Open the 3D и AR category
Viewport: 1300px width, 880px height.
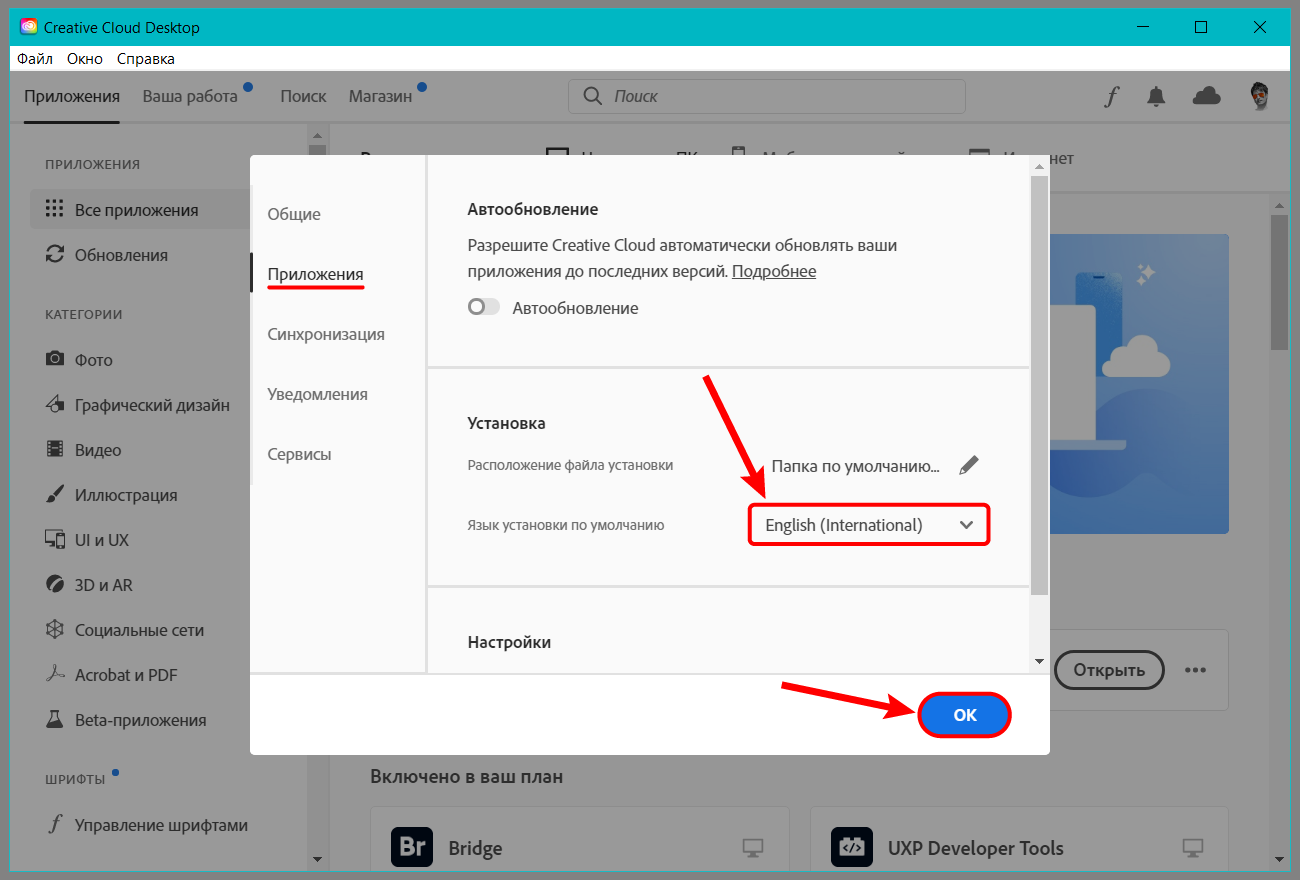click(x=103, y=585)
